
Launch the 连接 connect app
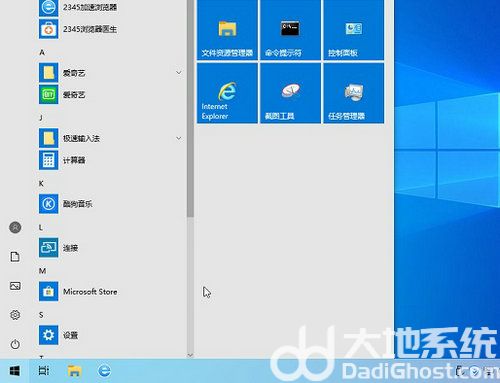110,248
